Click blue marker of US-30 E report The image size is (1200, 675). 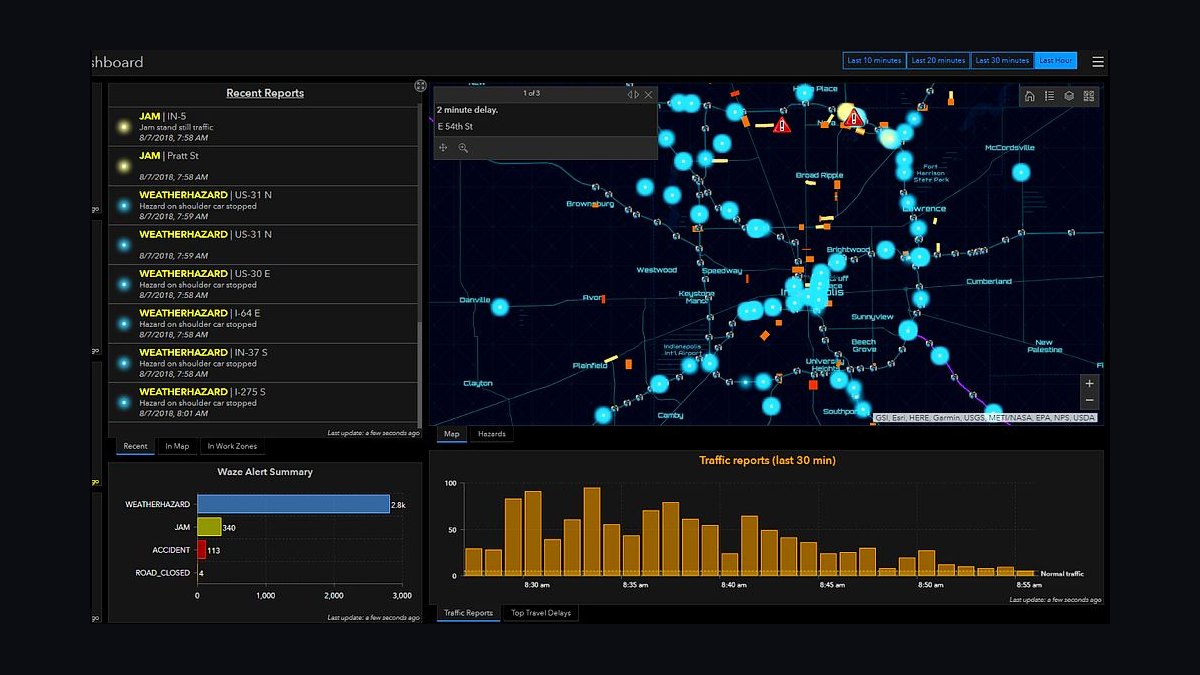coord(124,284)
